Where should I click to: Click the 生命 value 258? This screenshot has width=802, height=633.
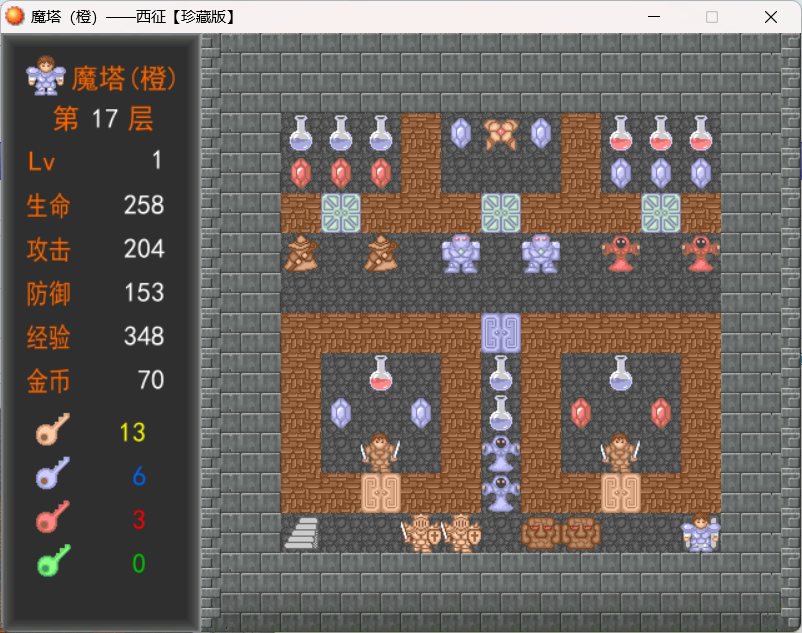[x=144, y=205]
